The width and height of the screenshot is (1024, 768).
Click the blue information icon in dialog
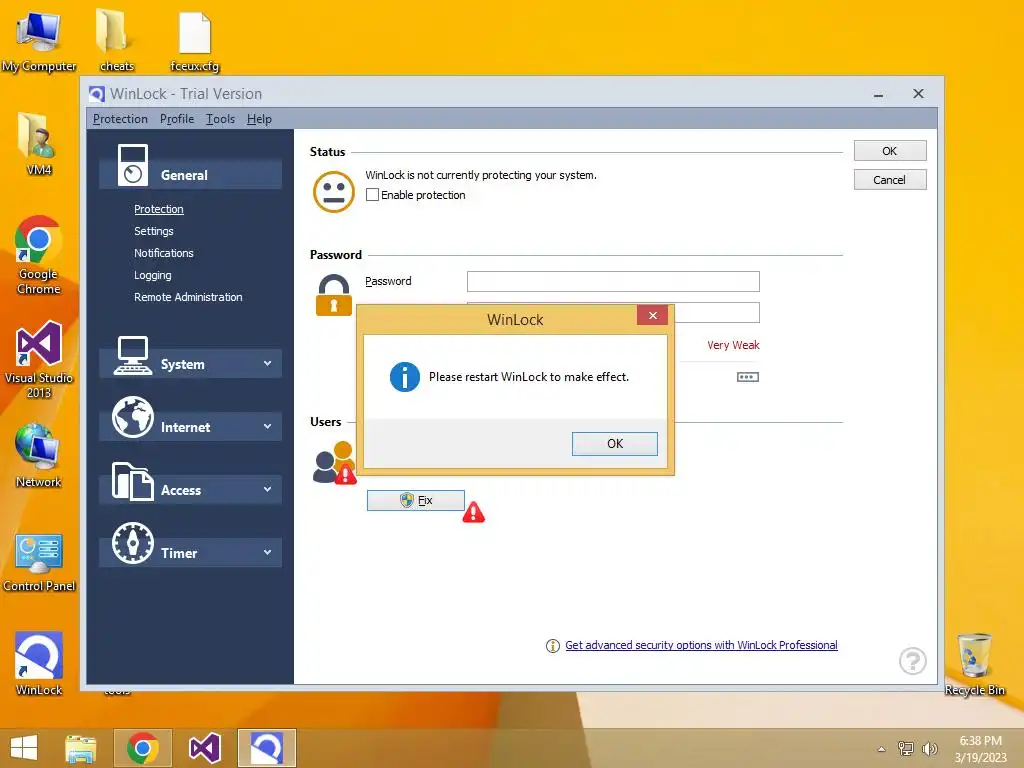[x=404, y=377]
